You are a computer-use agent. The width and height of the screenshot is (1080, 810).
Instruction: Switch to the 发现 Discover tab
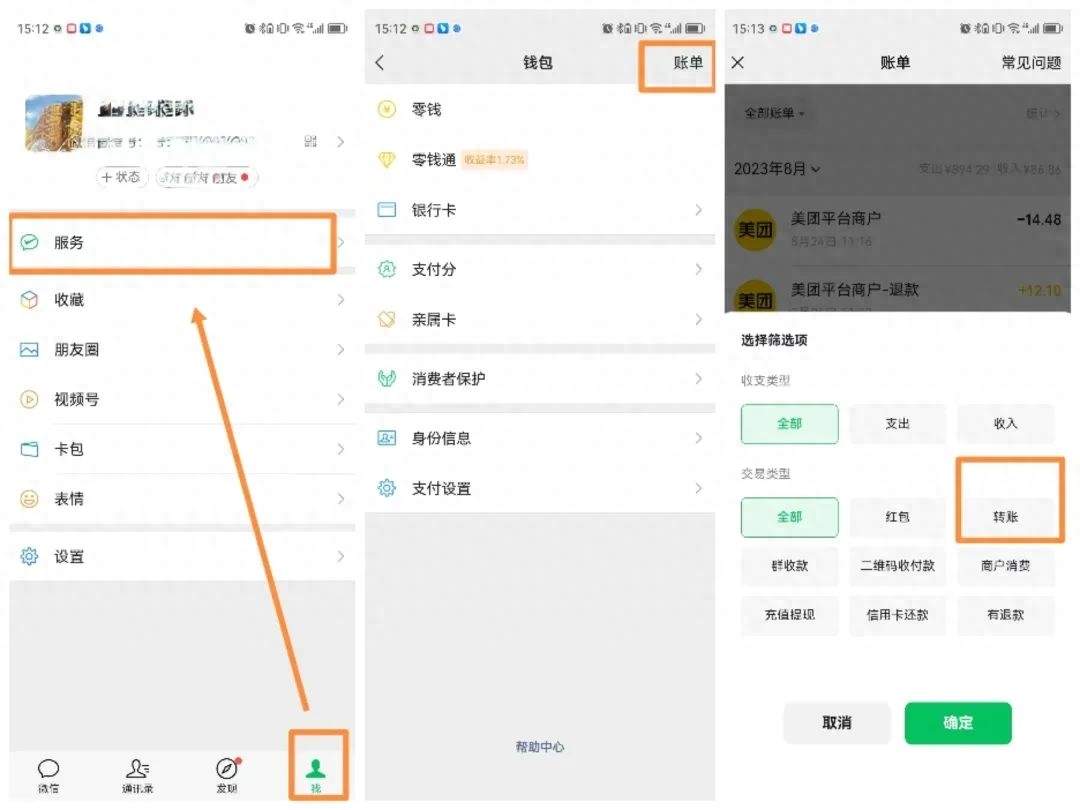pos(227,774)
